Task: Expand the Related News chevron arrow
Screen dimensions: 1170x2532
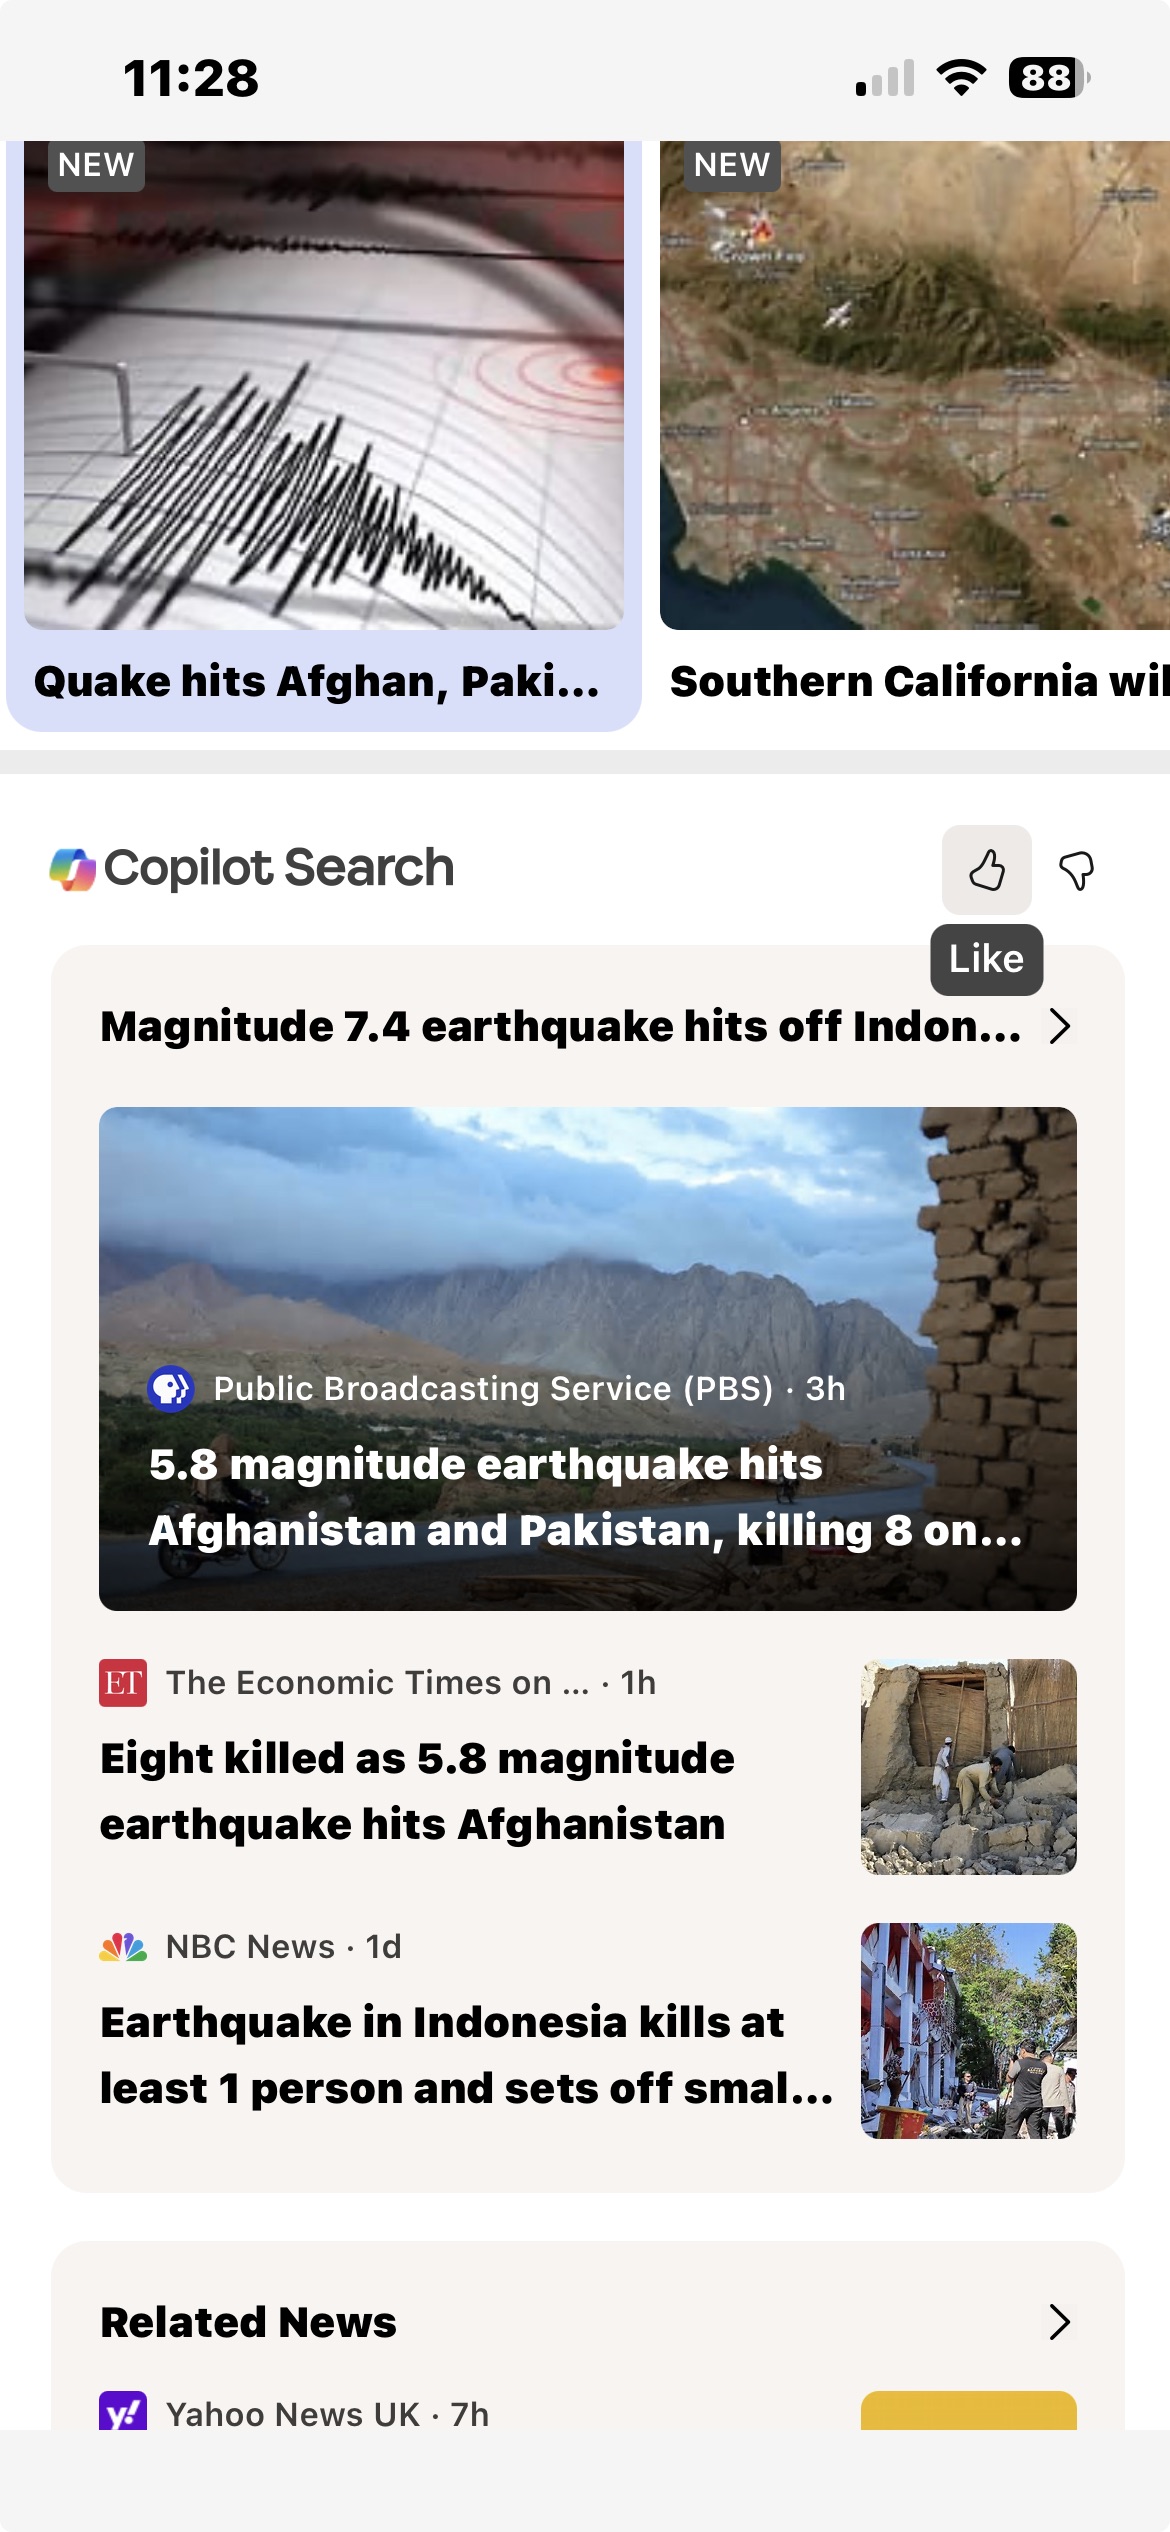Action: tap(1060, 2322)
